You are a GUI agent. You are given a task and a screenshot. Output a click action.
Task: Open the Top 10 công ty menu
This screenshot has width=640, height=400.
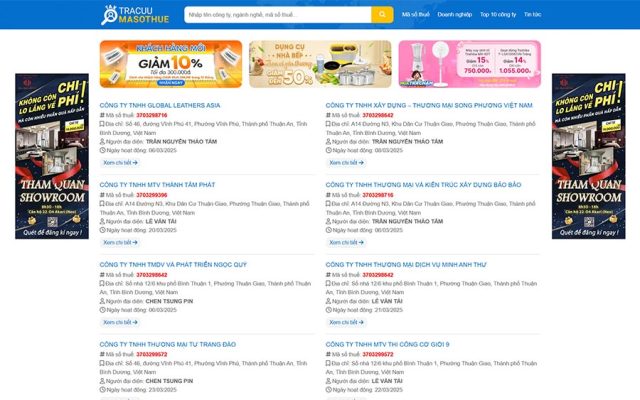tap(498, 14)
